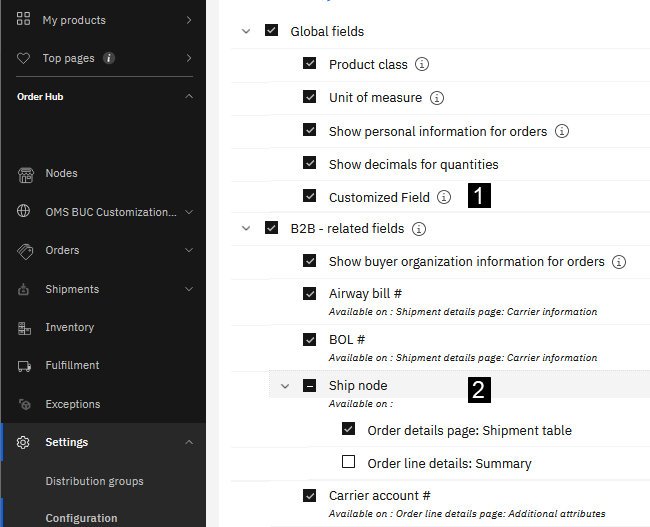Click the Inventory building icon in sidebar

click(25, 328)
